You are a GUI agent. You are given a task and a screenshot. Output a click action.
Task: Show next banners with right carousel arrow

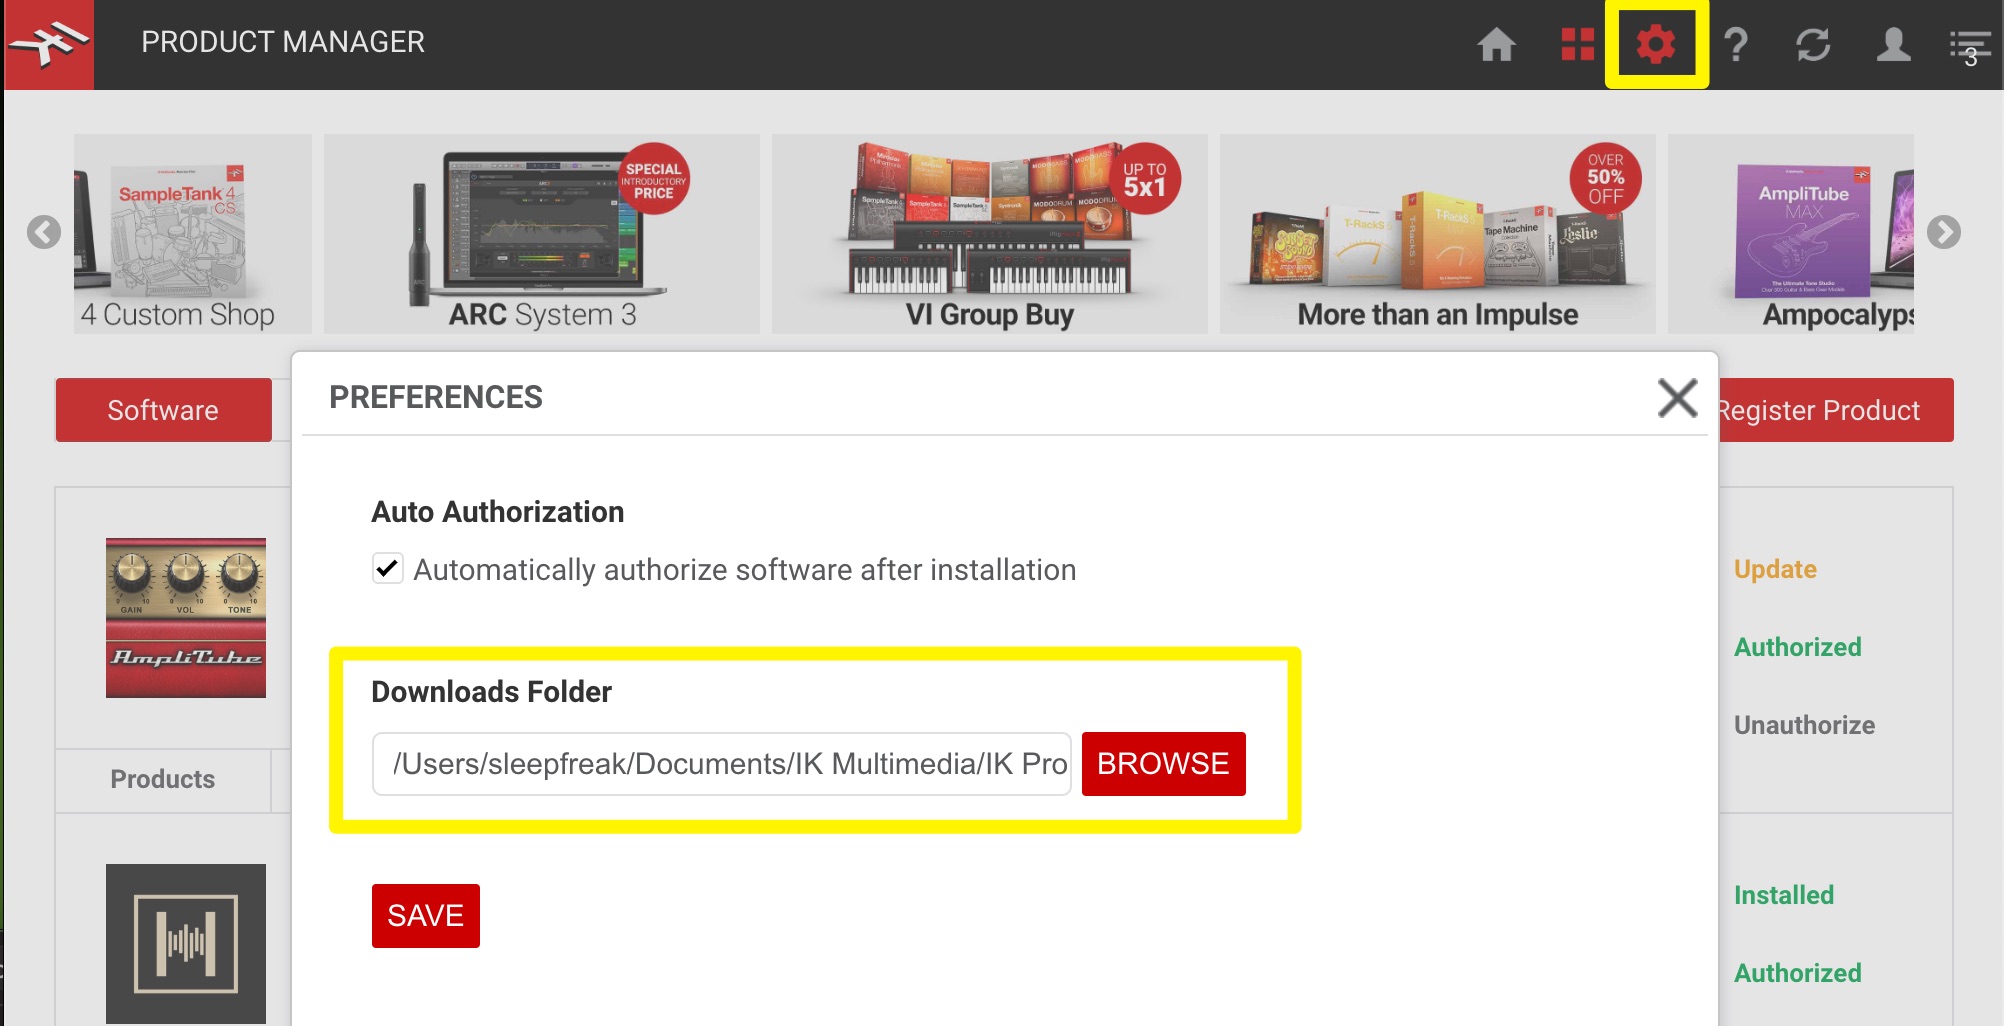tap(1943, 232)
